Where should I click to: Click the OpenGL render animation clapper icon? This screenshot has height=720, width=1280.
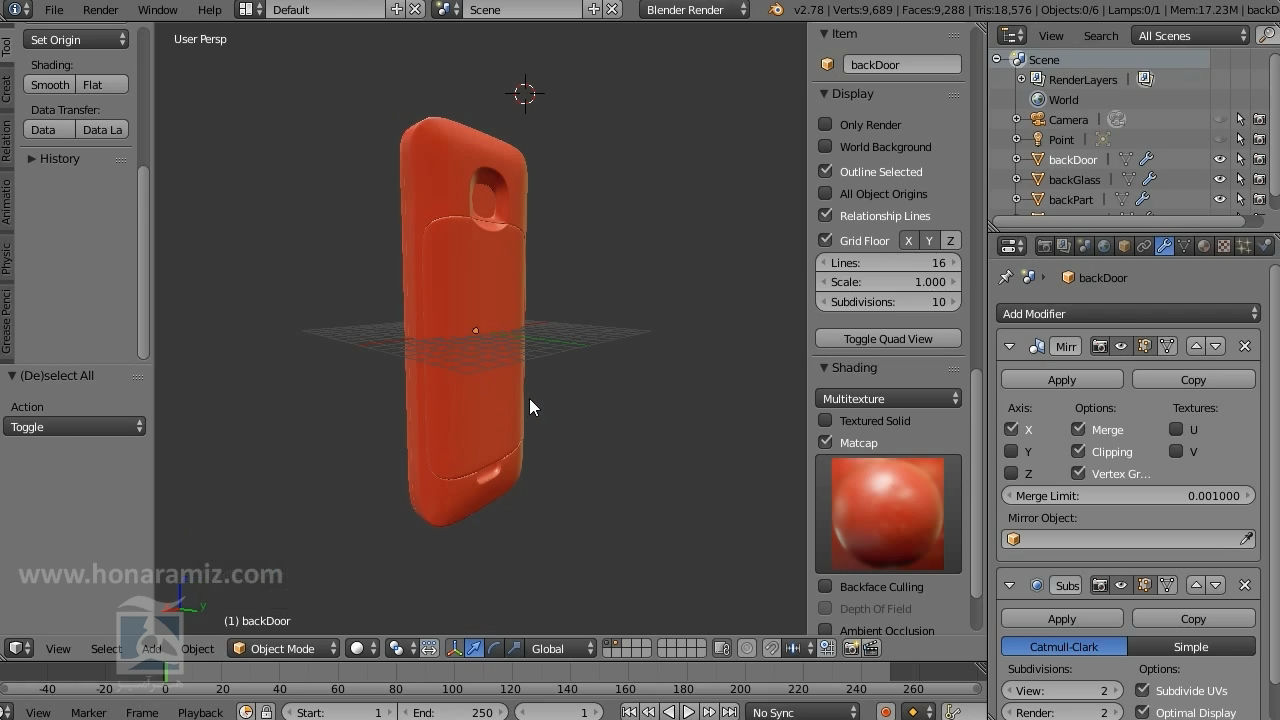click(871, 648)
